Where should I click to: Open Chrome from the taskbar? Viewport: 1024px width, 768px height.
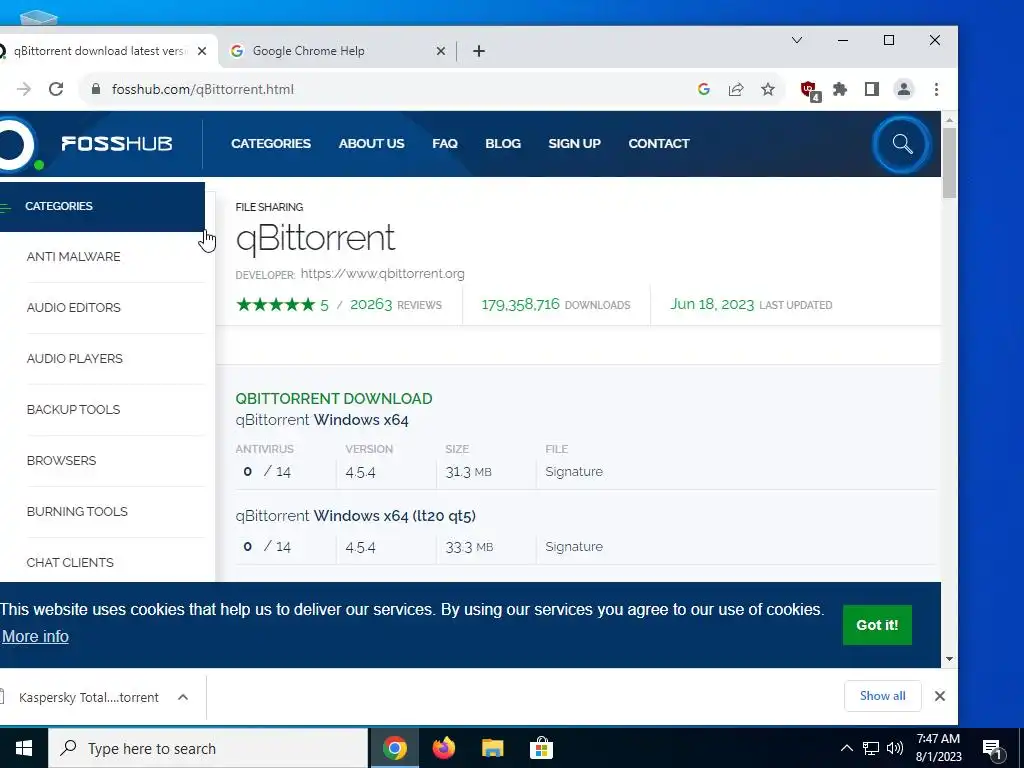tap(394, 748)
